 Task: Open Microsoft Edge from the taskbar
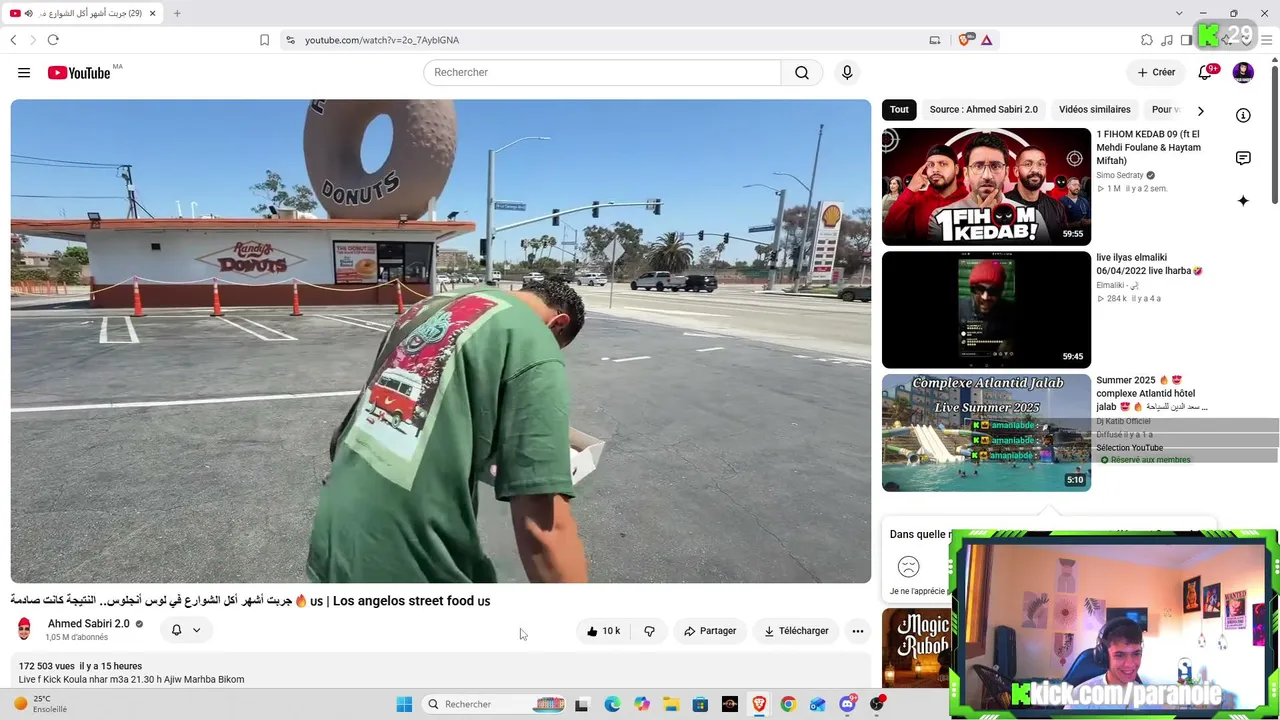point(612,704)
